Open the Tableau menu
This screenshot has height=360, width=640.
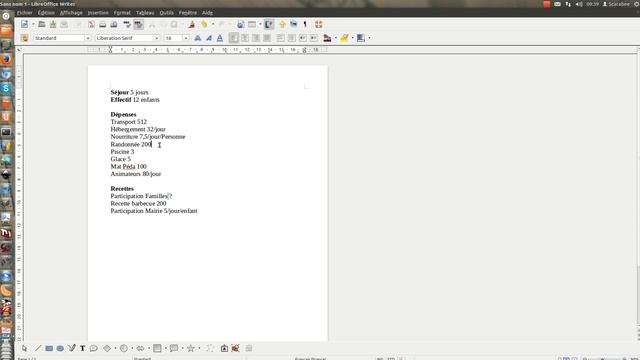click(145, 13)
